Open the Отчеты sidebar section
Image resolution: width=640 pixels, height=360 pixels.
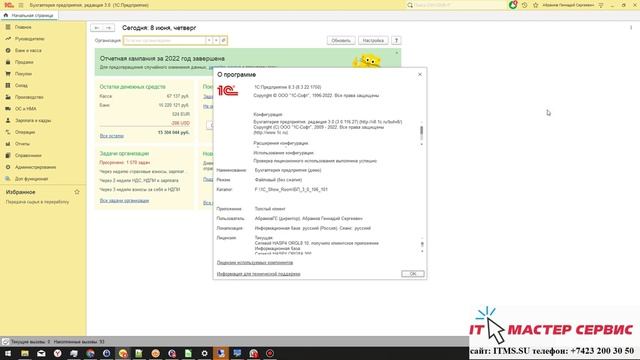point(22,144)
